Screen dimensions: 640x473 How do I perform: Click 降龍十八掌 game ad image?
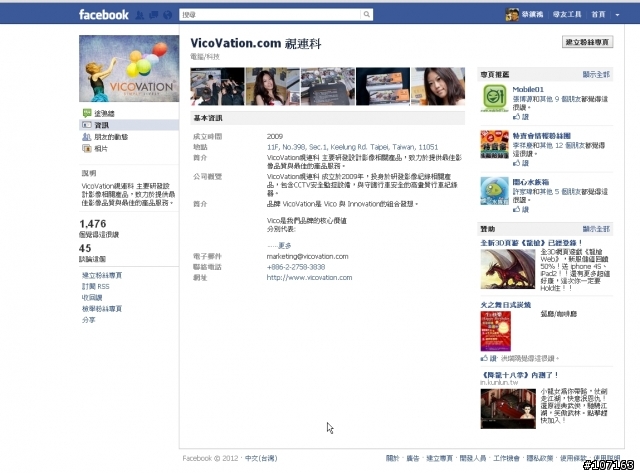coord(508,409)
